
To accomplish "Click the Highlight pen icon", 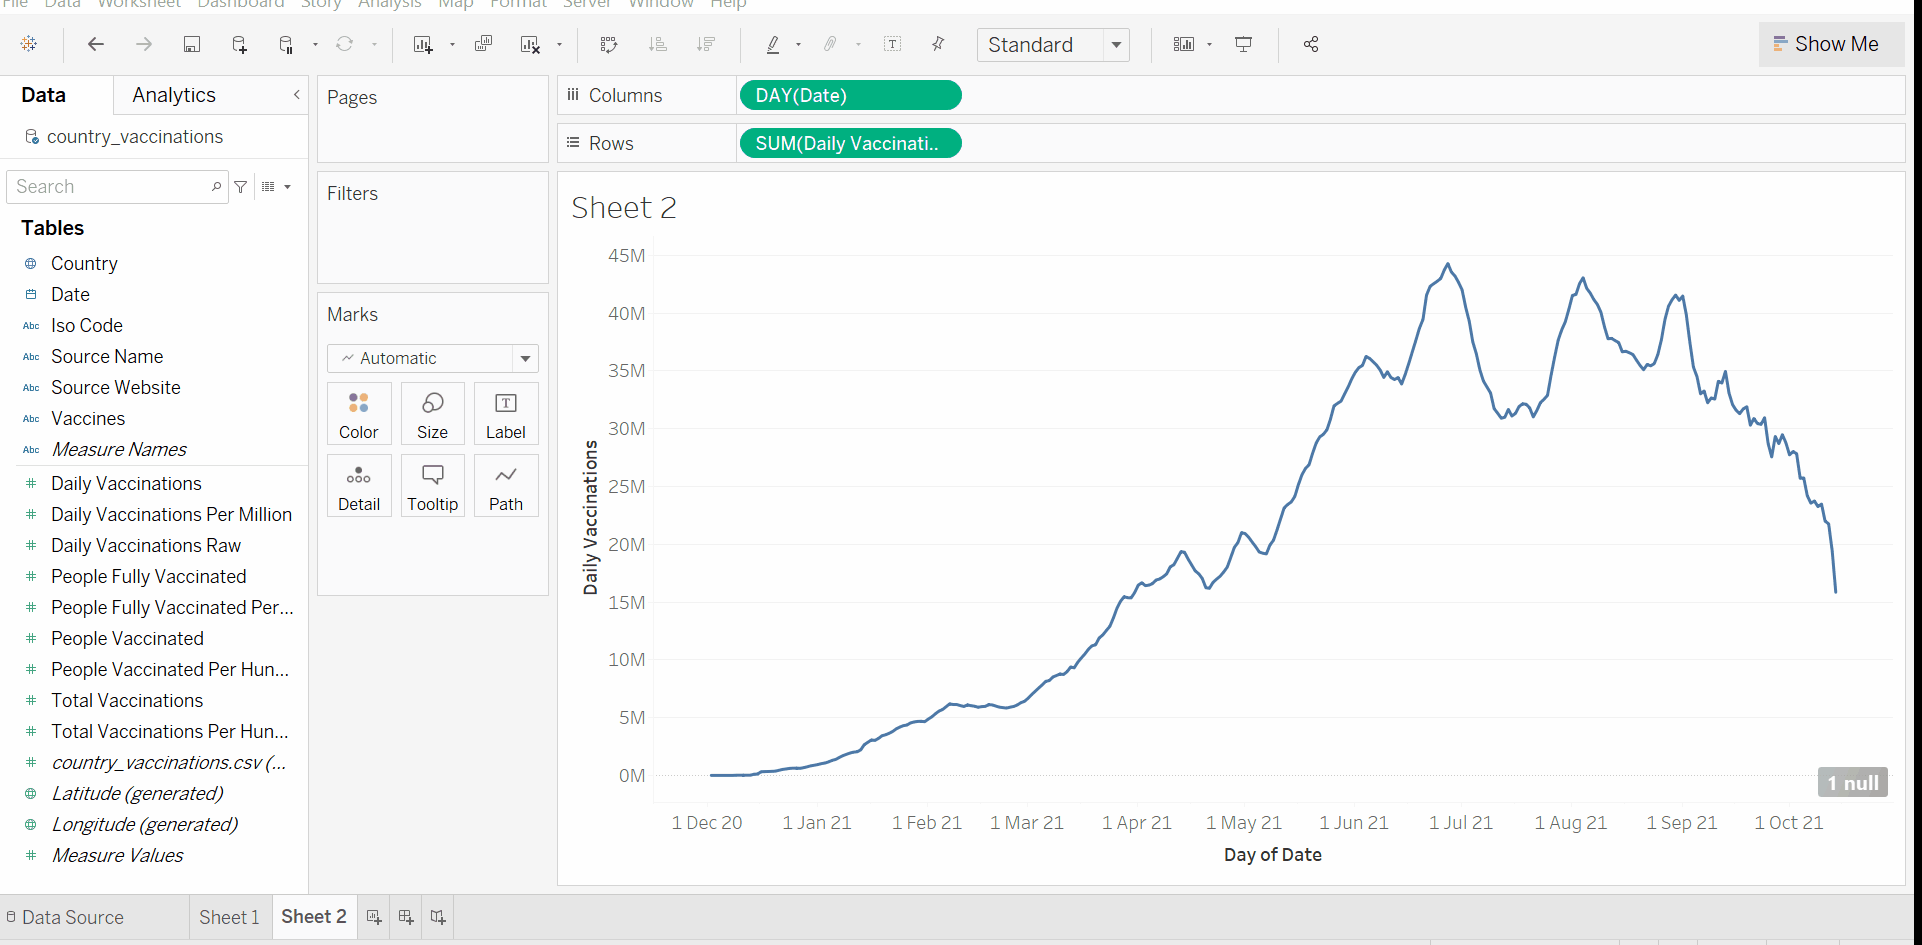I will [773, 44].
